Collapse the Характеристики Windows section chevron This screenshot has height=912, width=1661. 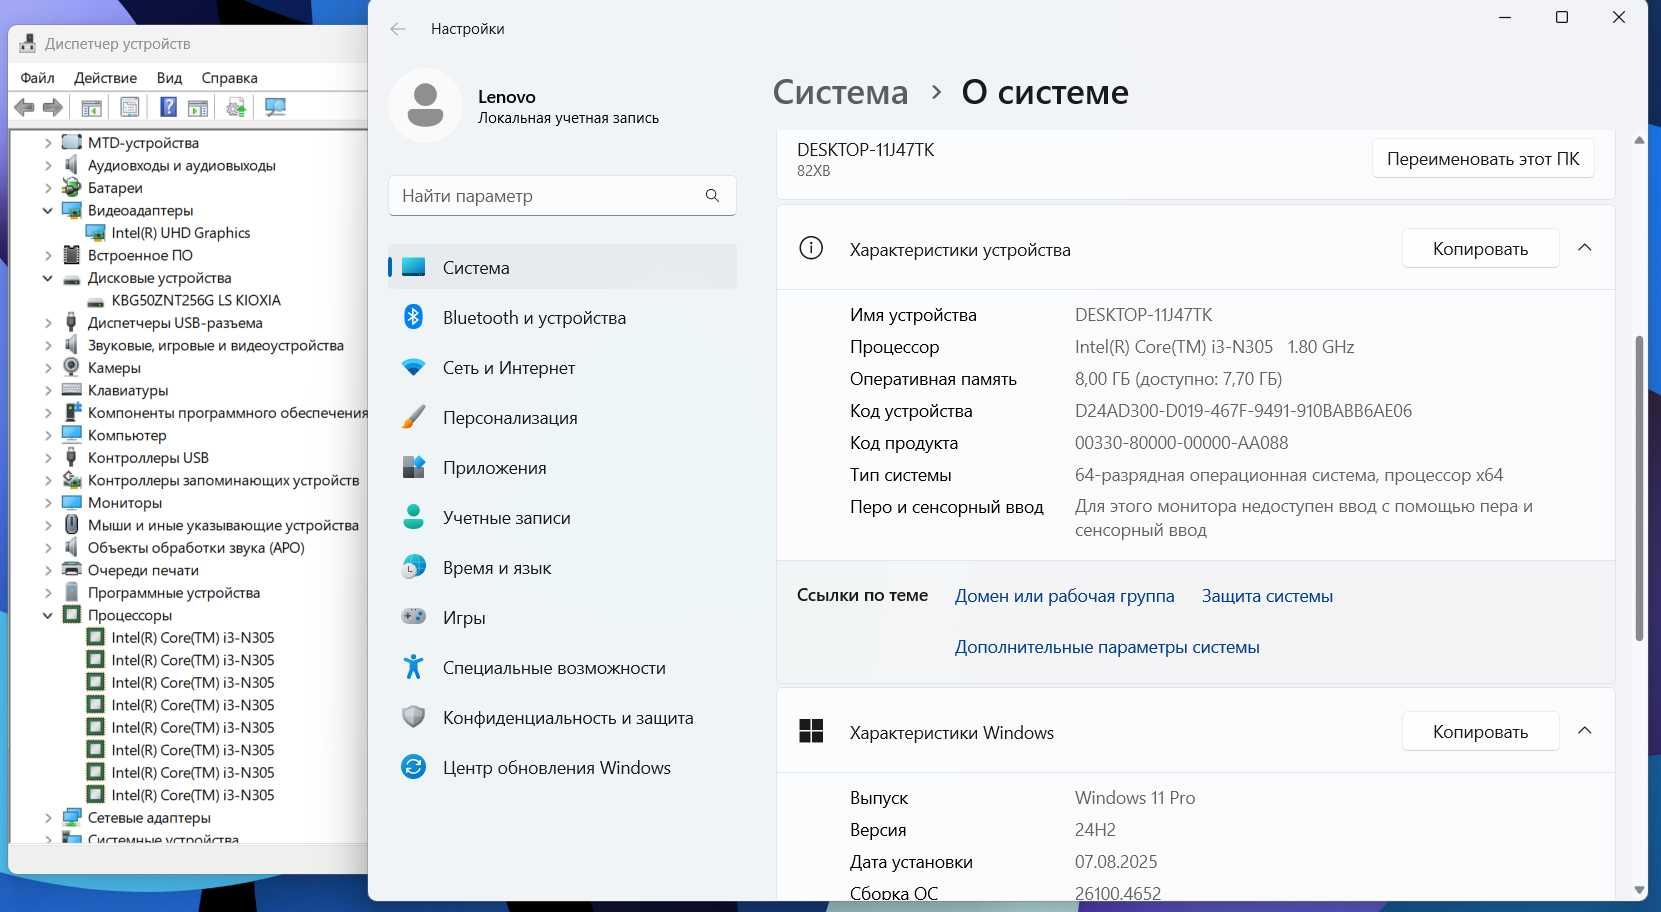pos(1585,731)
